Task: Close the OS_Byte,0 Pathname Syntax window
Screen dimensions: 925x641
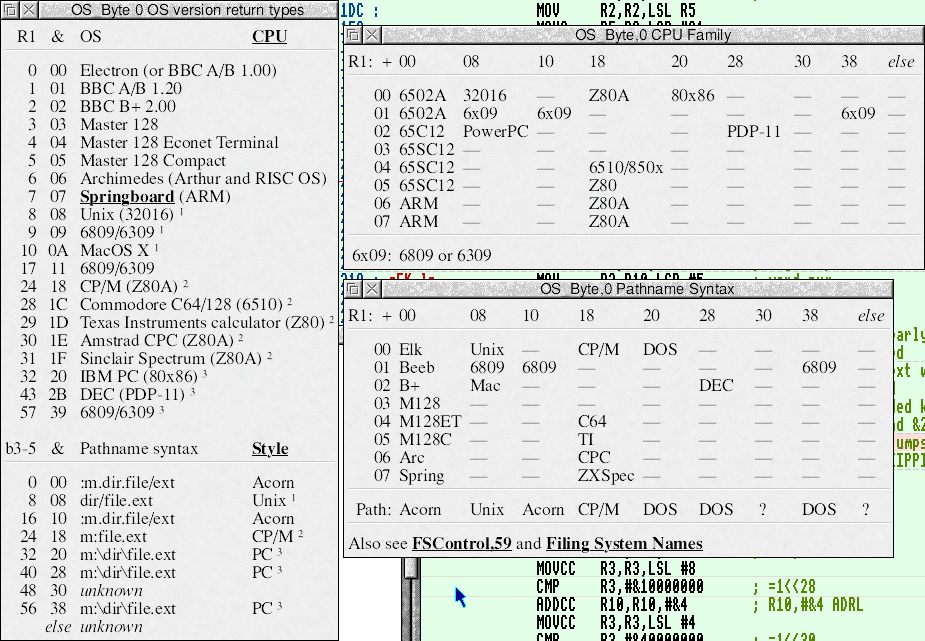Action: (x=372, y=288)
